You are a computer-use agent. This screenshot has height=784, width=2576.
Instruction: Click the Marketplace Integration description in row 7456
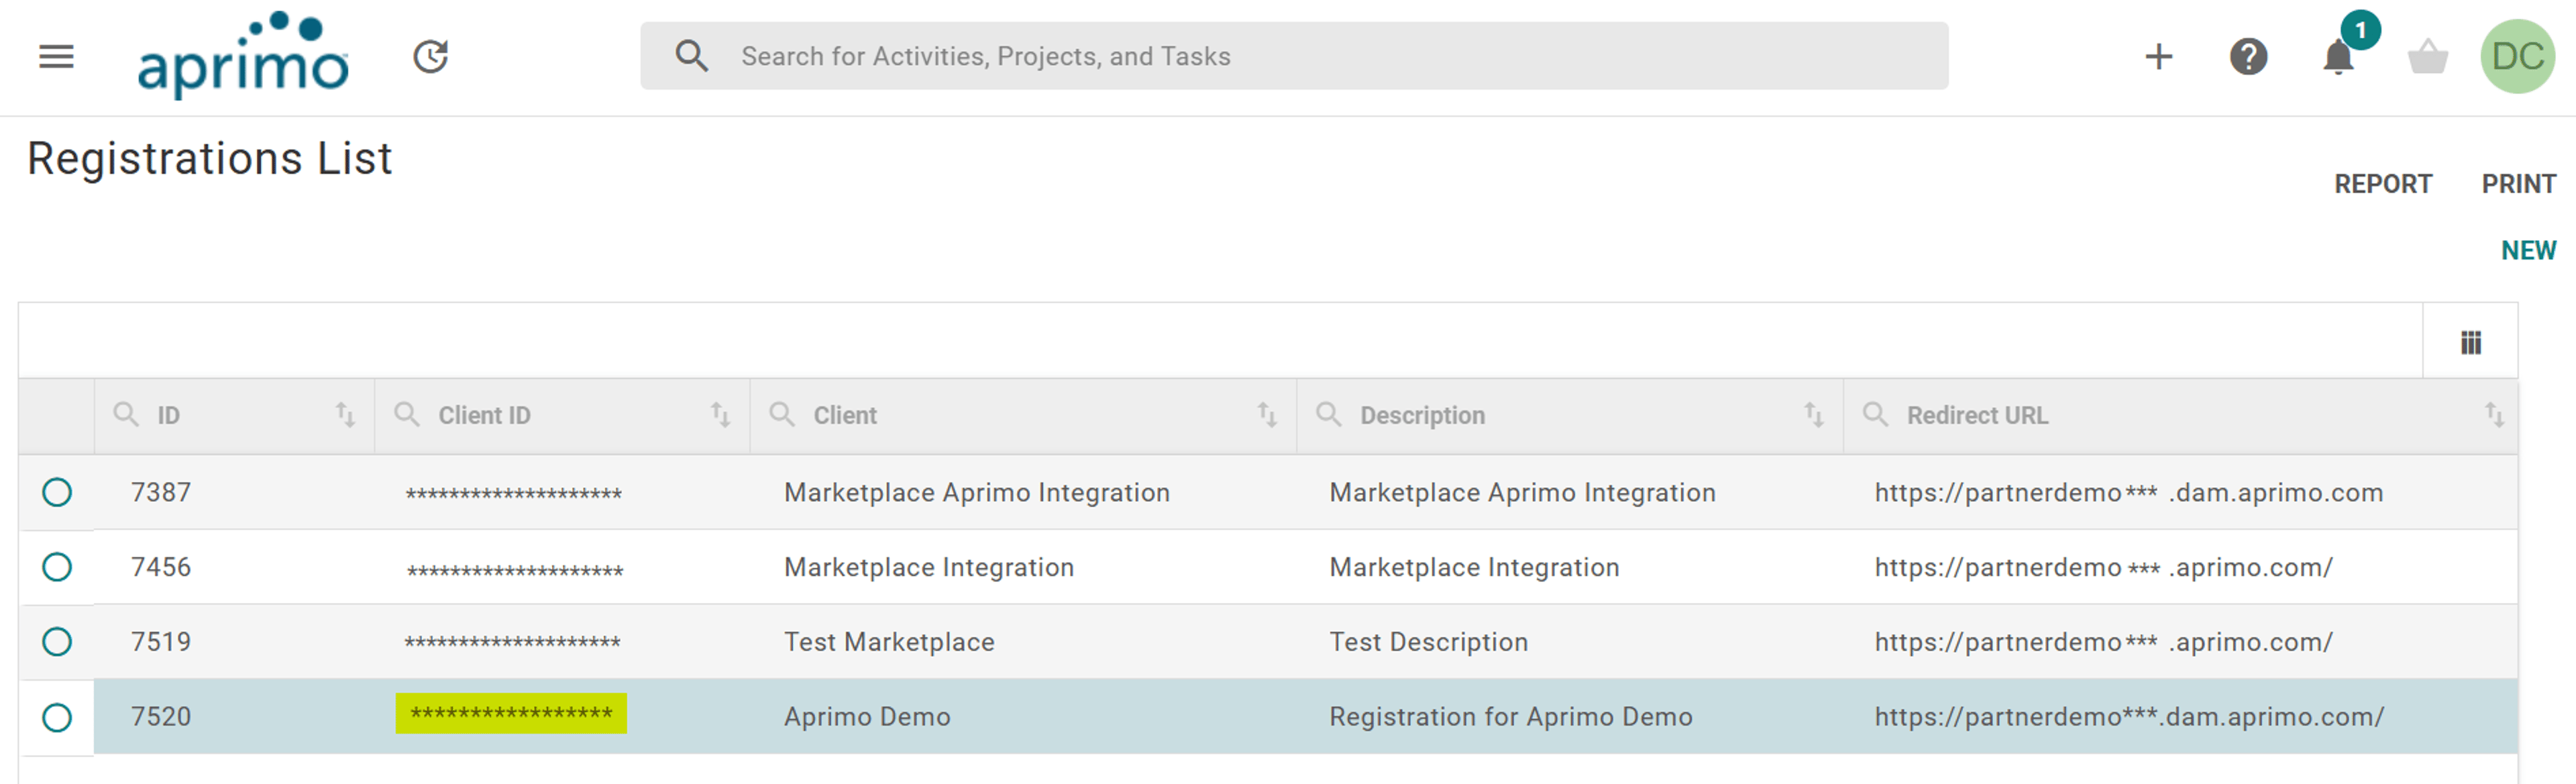coord(1474,567)
